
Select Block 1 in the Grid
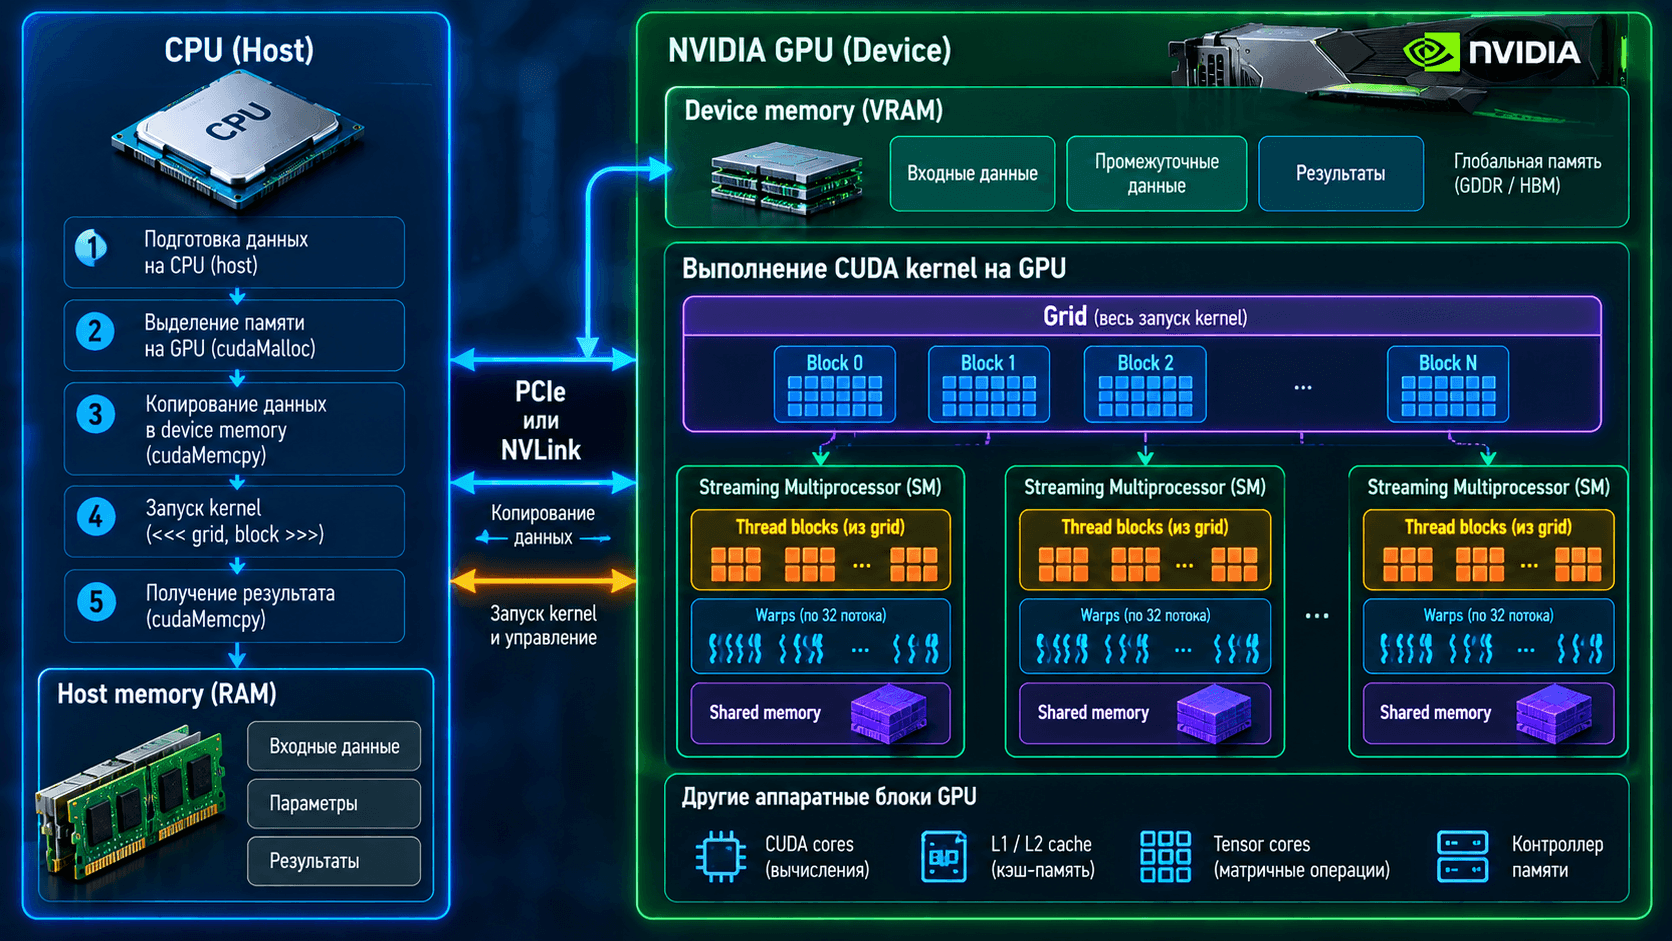[988, 384]
